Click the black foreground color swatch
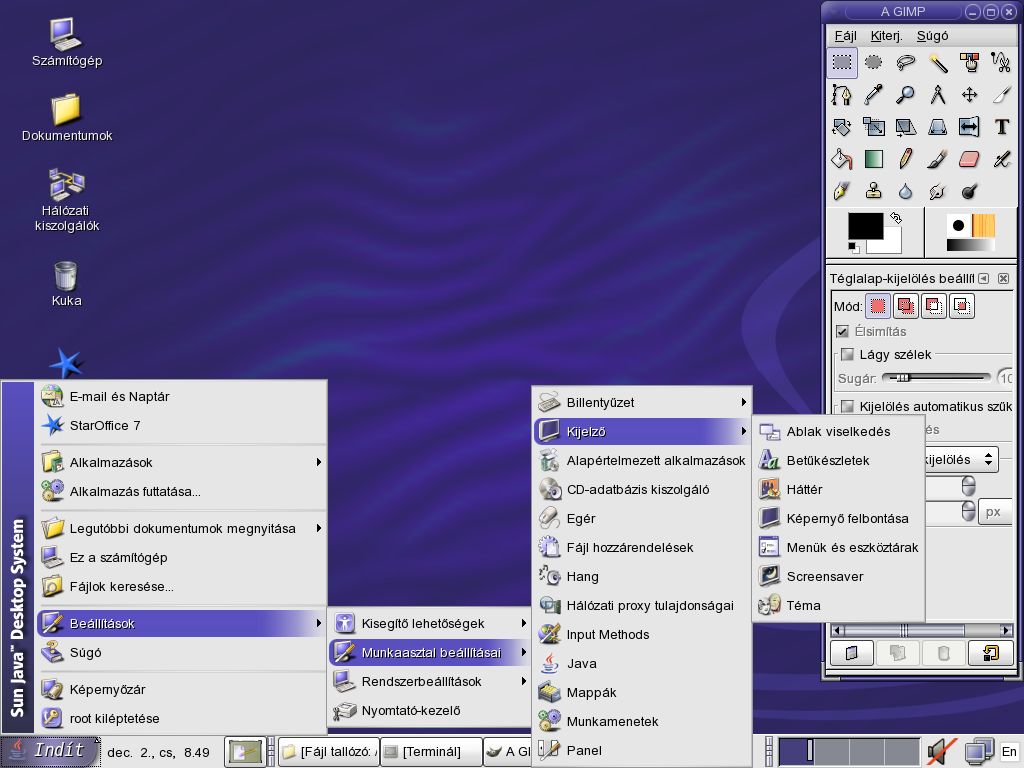 coord(865,227)
